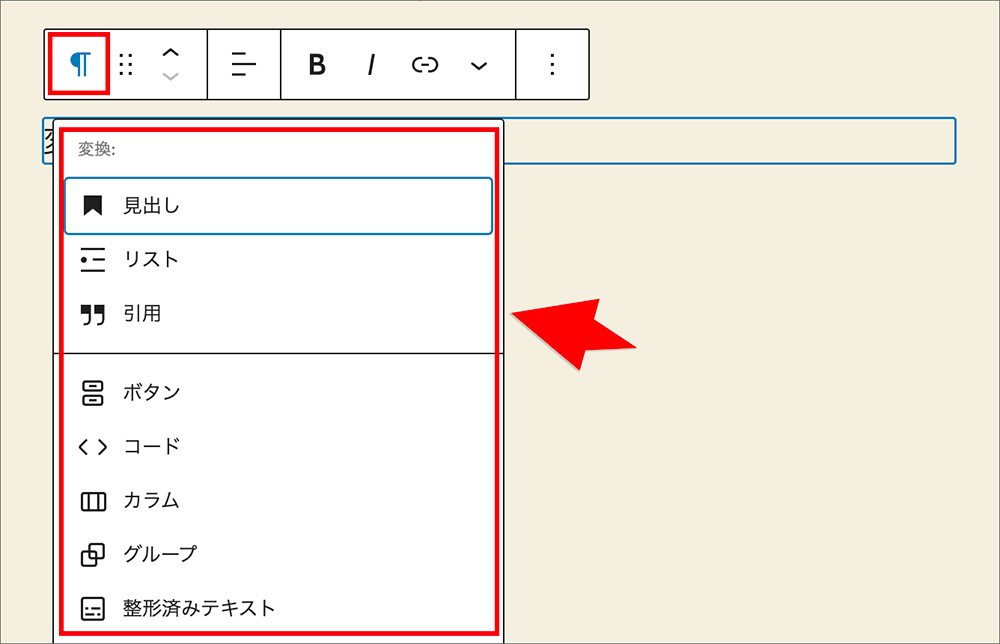
Task: Move block up with the up chevron
Action: [171, 52]
